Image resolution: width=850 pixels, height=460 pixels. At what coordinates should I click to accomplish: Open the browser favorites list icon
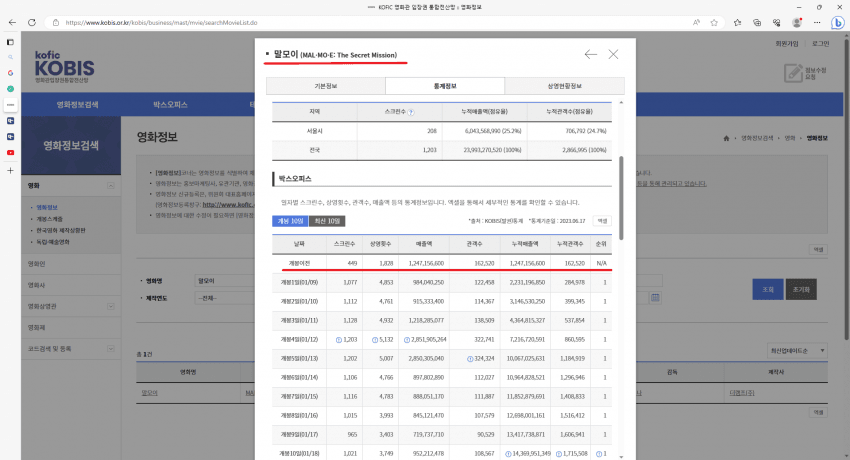click(737, 22)
